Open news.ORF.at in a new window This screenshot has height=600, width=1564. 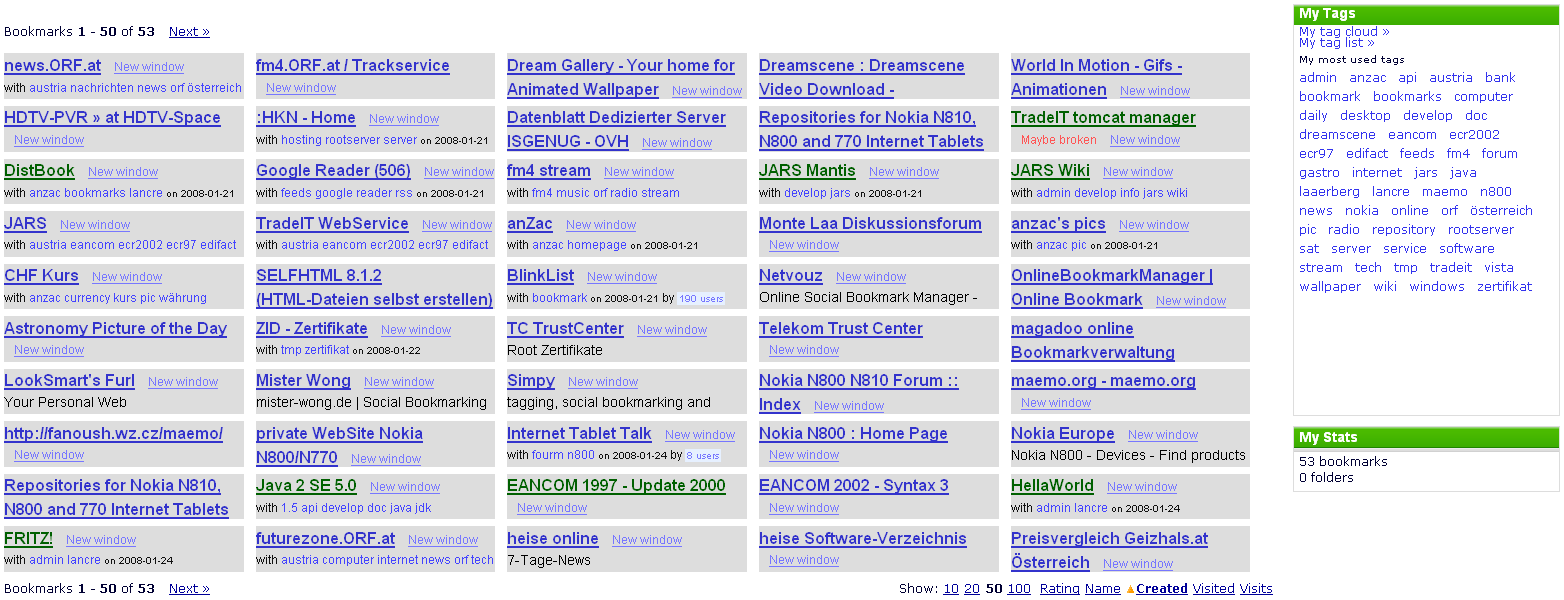tap(149, 67)
